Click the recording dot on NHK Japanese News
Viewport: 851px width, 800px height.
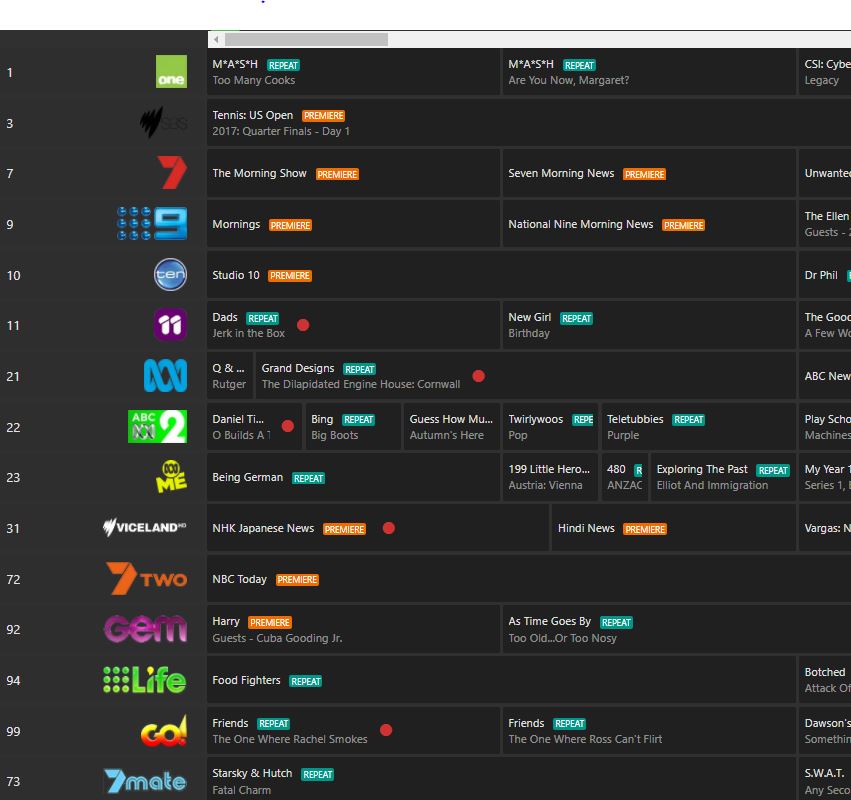tap(389, 528)
